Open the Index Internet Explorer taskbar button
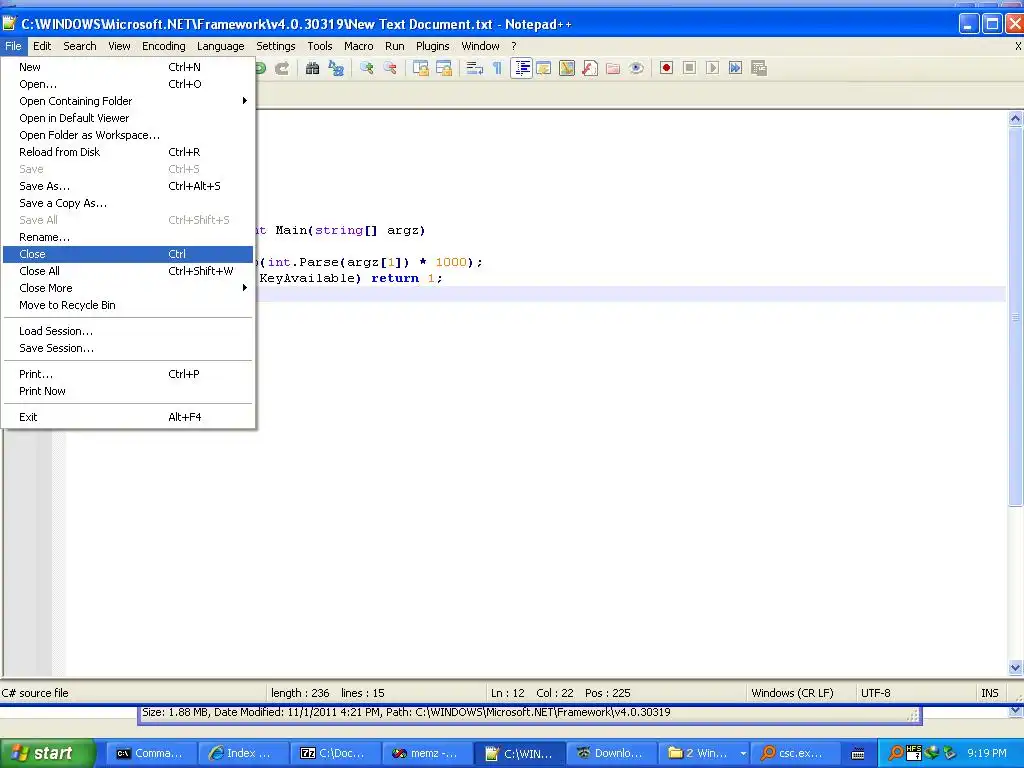Screen dimensions: 1024x768 point(242,753)
